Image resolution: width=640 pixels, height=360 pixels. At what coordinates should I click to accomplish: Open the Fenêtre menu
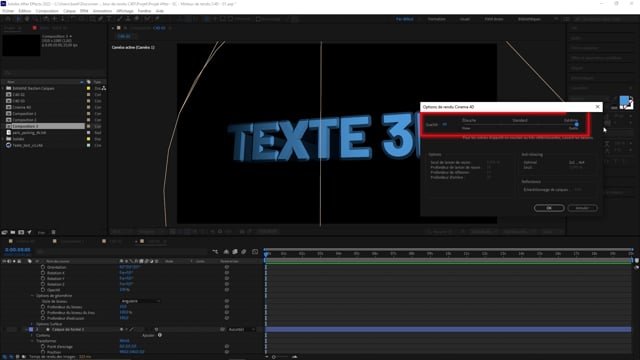(x=144, y=11)
